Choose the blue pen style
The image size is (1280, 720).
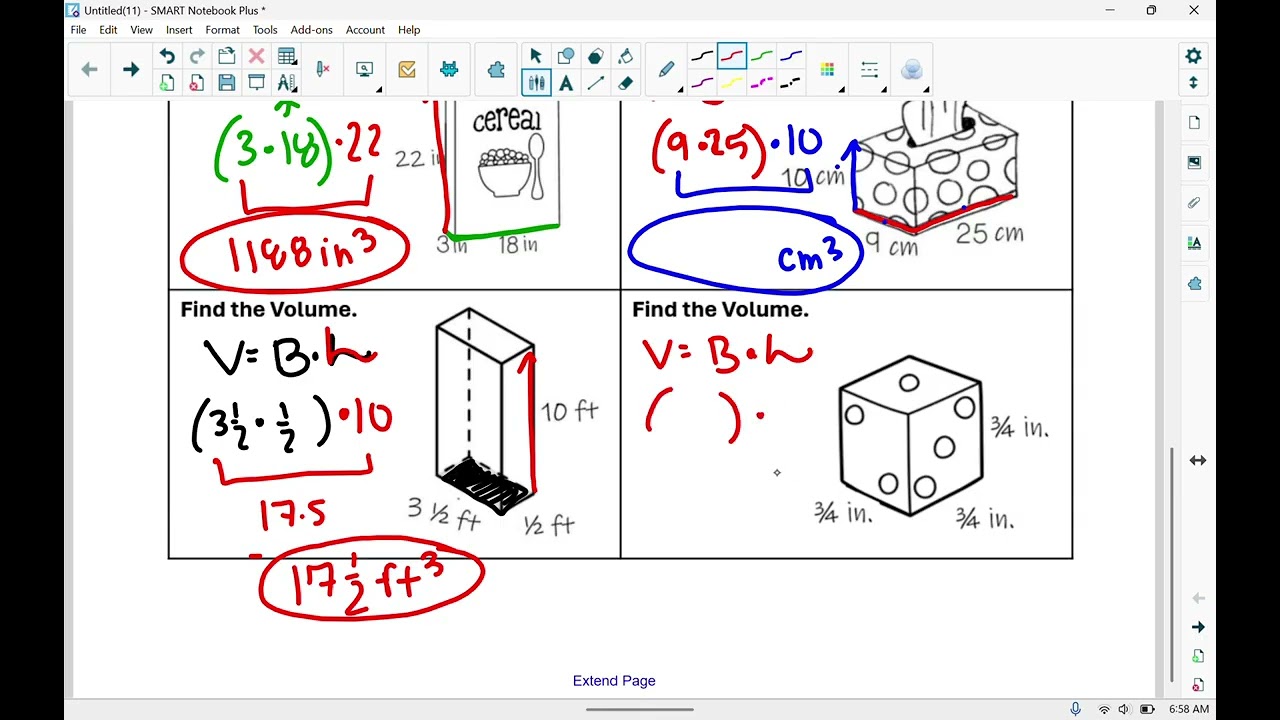(791, 56)
